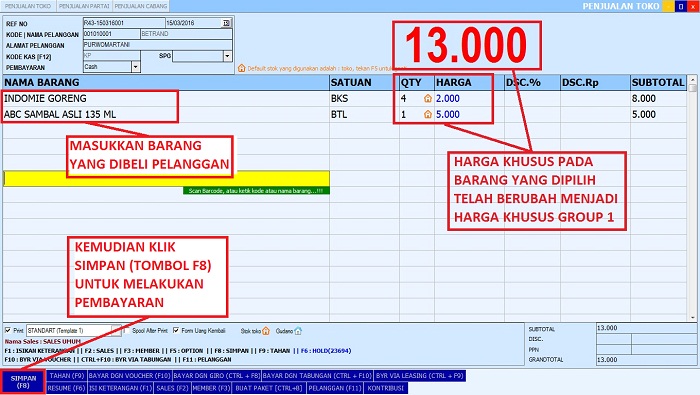Click the SUBTOTAL column header
The height and width of the screenshot is (395, 700).
(x=658, y=83)
